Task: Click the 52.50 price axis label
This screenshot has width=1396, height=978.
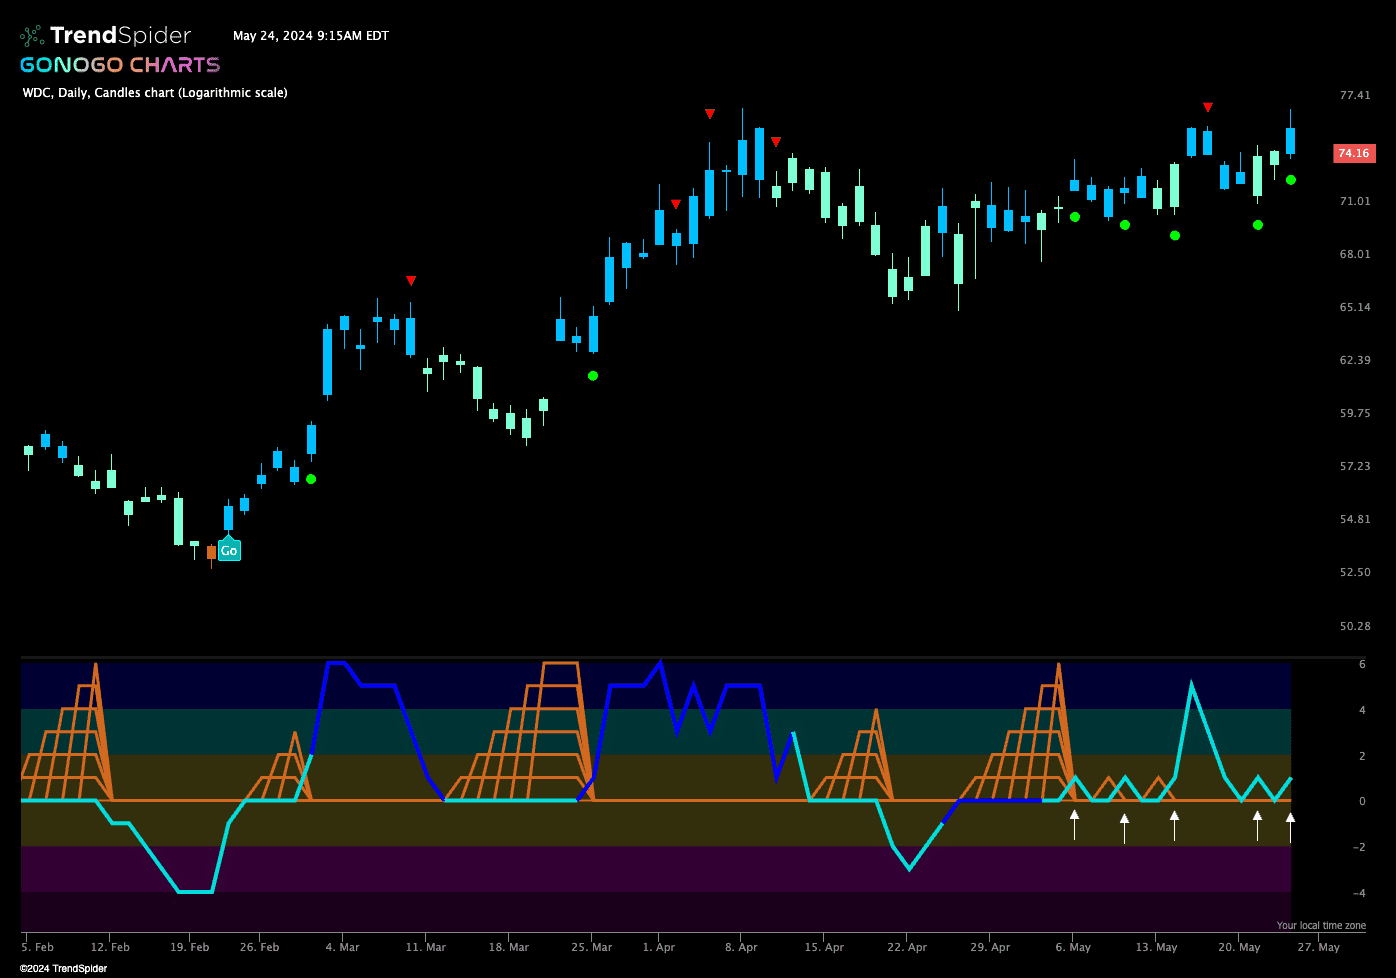Action: (x=1355, y=572)
